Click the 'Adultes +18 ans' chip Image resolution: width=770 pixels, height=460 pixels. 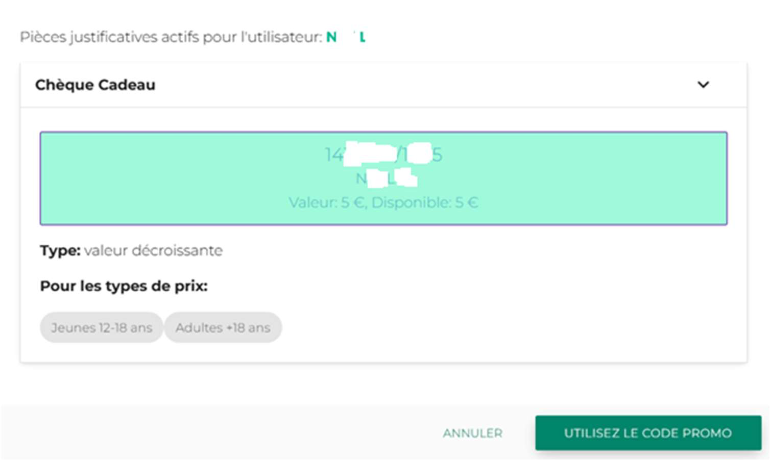click(x=223, y=327)
